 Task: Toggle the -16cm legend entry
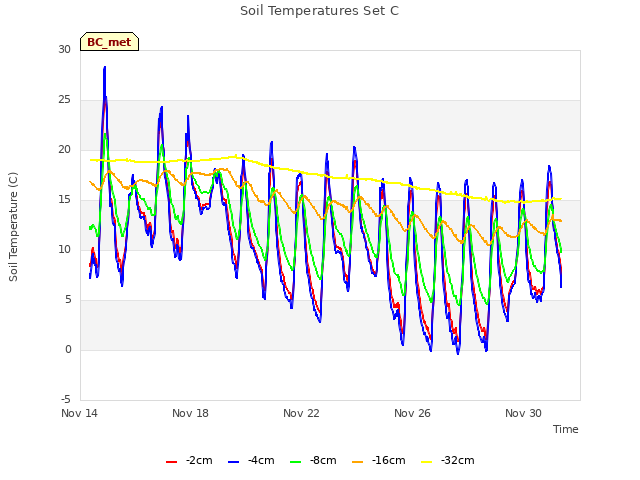[379, 460]
